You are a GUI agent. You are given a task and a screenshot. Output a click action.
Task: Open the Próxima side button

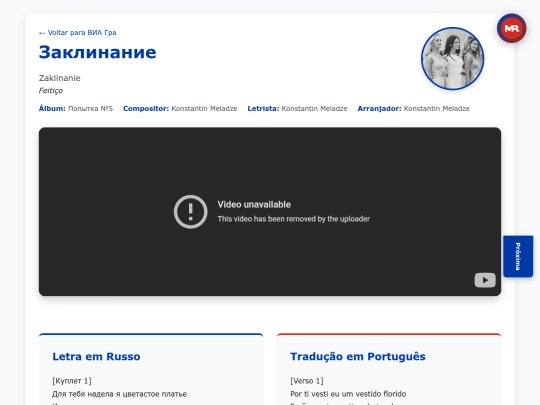(x=518, y=256)
